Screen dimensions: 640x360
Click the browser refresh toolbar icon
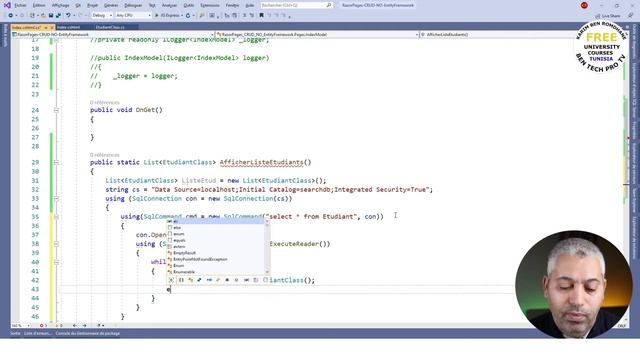coord(188,16)
